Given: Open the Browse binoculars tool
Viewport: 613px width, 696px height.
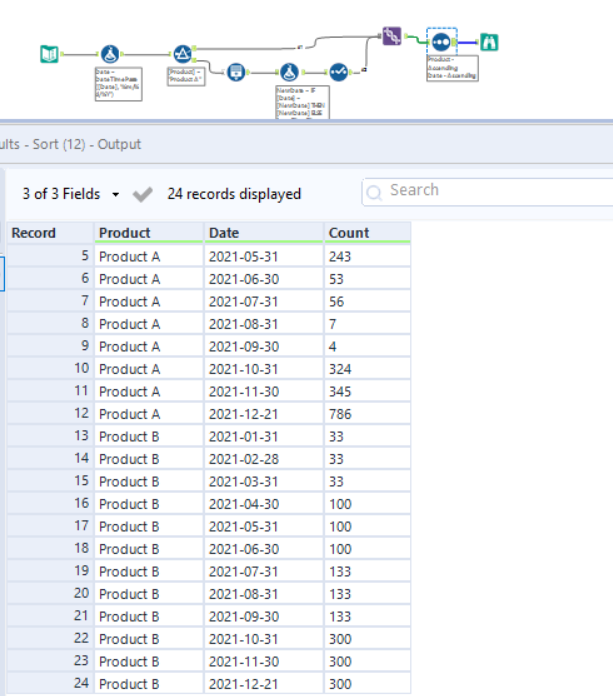Looking at the screenshot, I should click(489, 42).
